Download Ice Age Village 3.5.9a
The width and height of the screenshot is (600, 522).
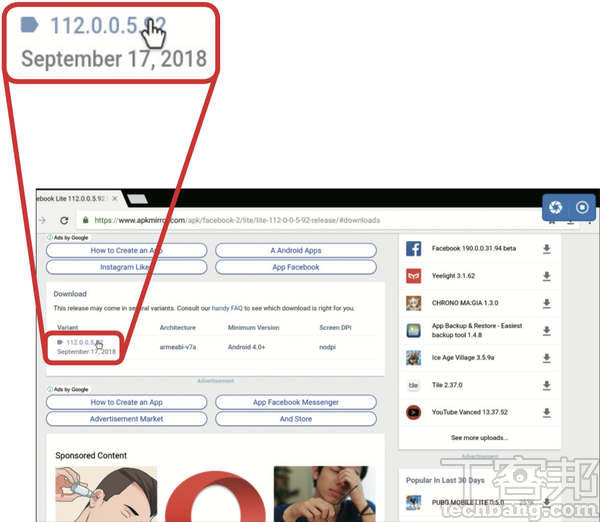click(547, 358)
